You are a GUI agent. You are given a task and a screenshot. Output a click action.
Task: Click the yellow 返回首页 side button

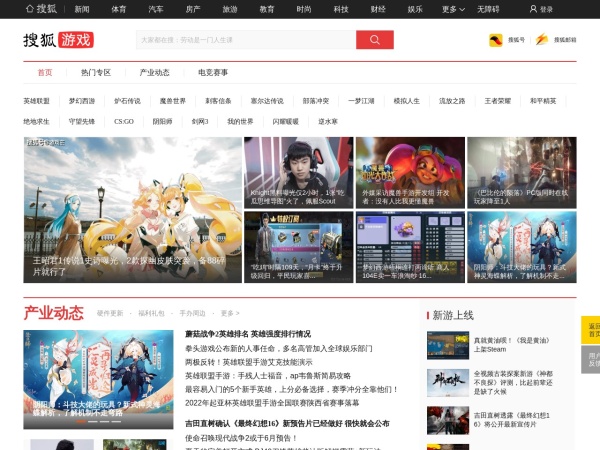[591, 330]
